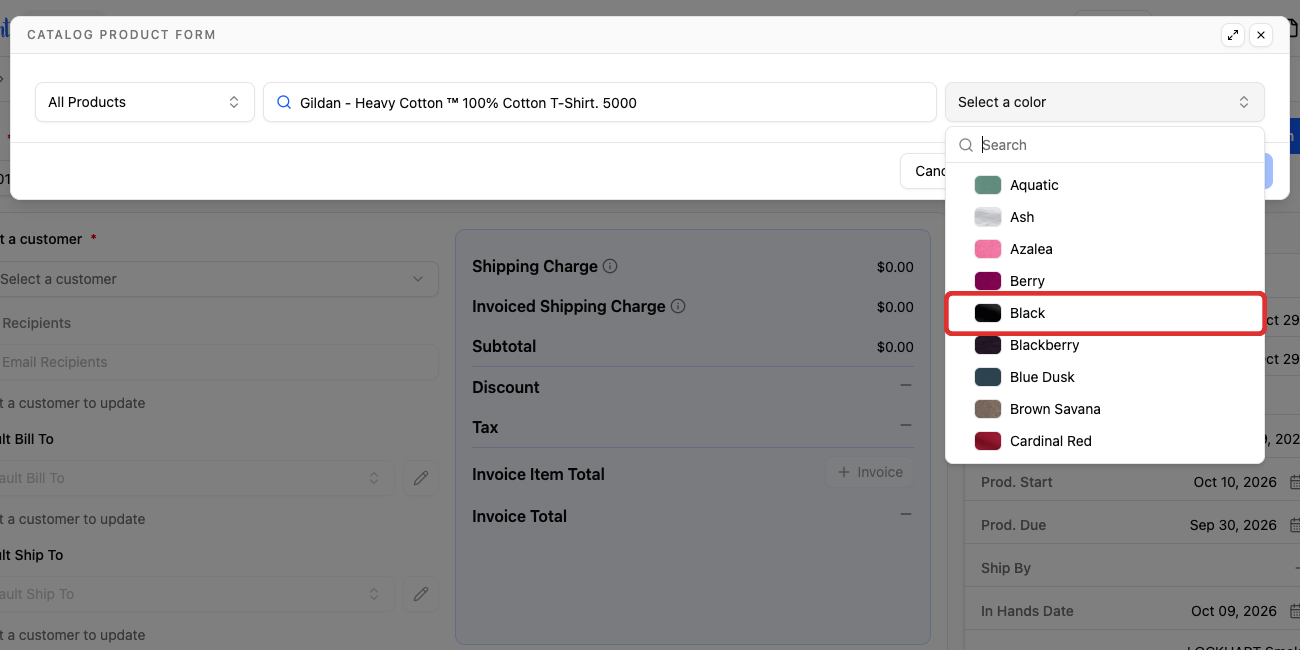Click the Prod. Start date Oct 10, 2026
This screenshot has height=650, width=1300.
1235,482
